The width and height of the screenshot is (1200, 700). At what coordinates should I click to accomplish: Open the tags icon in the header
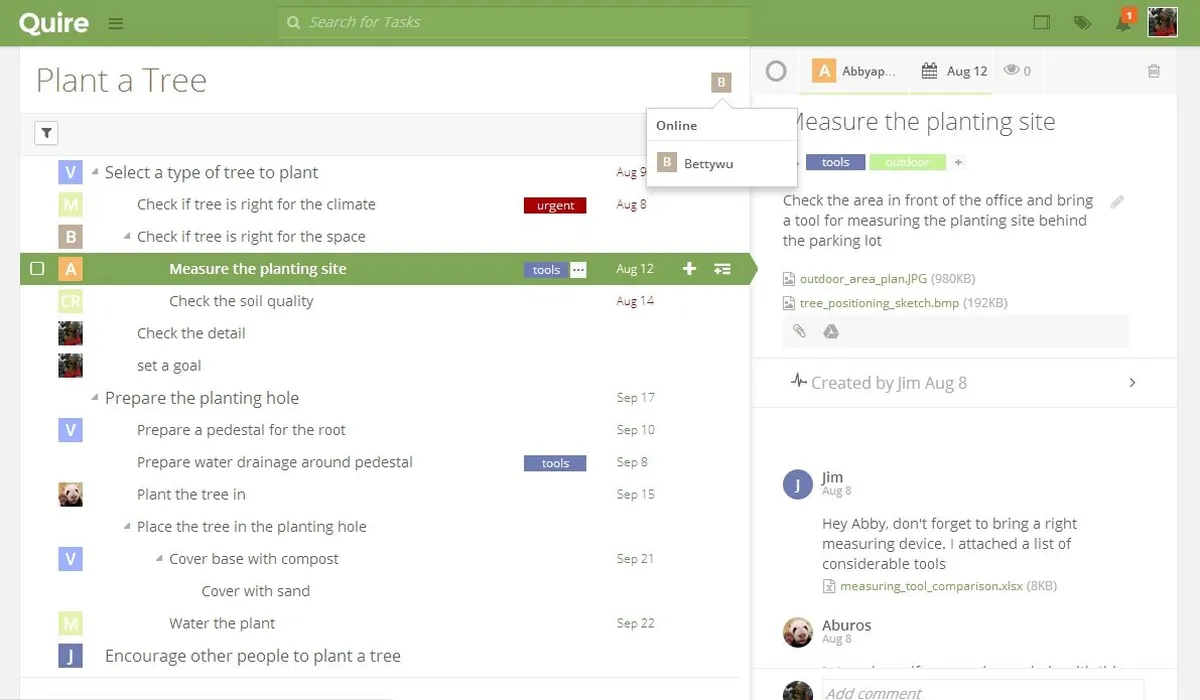(x=1082, y=22)
